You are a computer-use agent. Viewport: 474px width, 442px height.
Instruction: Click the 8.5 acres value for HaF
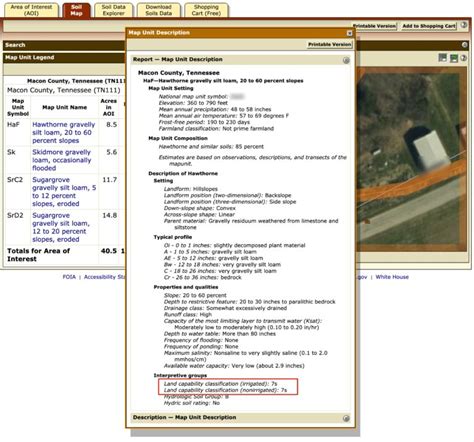tap(111, 125)
